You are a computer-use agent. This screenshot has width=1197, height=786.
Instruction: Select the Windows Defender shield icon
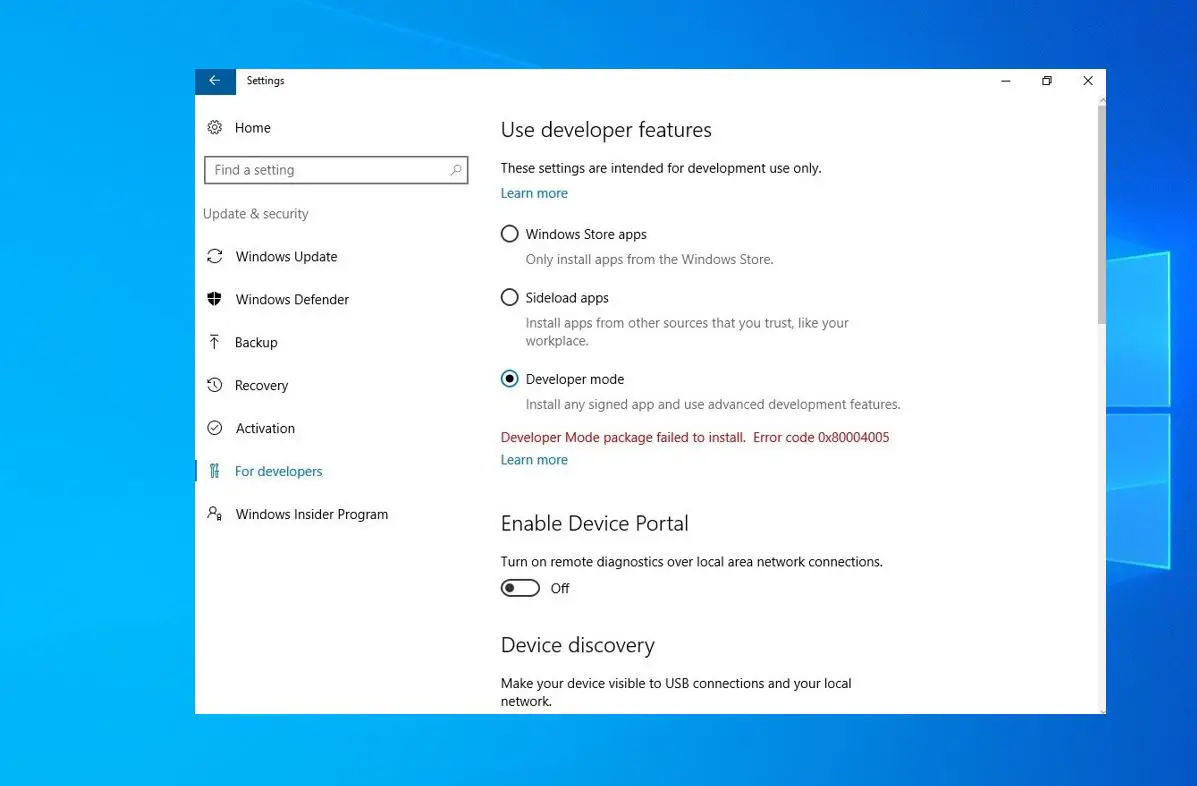(x=215, y=299)
